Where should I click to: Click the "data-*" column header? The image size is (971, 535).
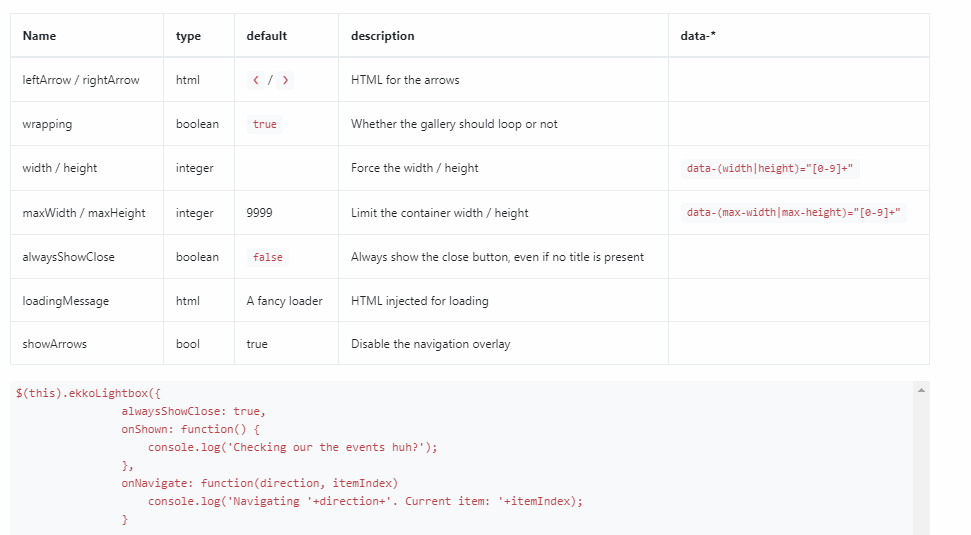(698, 36)
